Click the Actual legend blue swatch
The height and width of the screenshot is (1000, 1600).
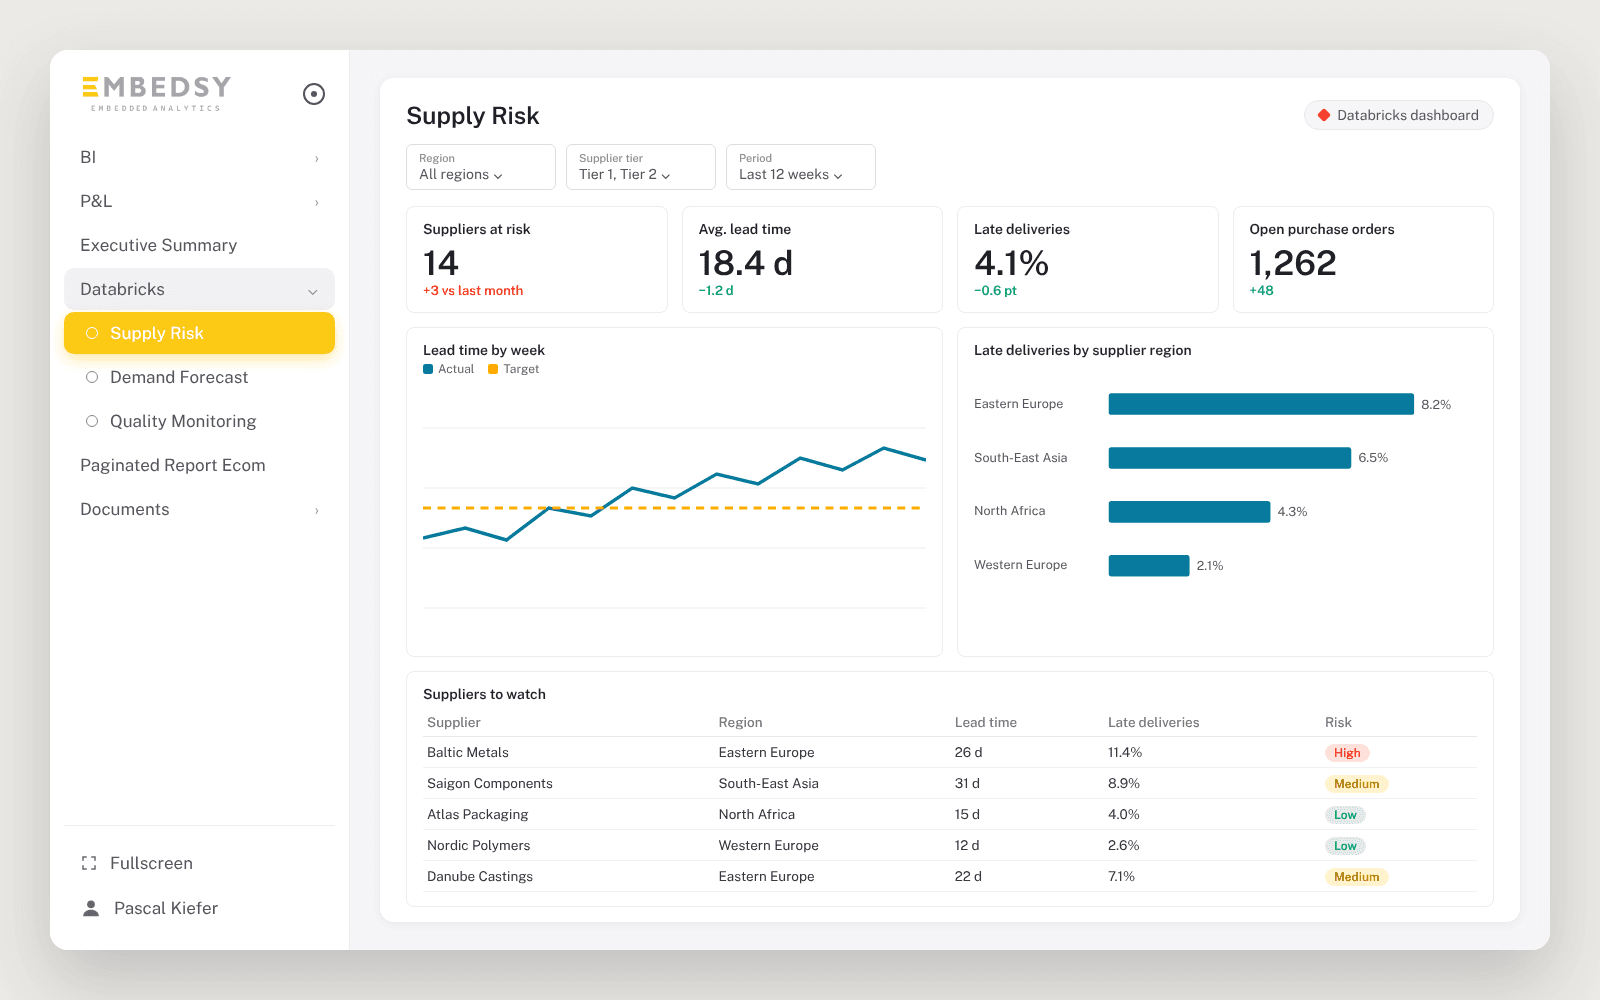point(428,369)
